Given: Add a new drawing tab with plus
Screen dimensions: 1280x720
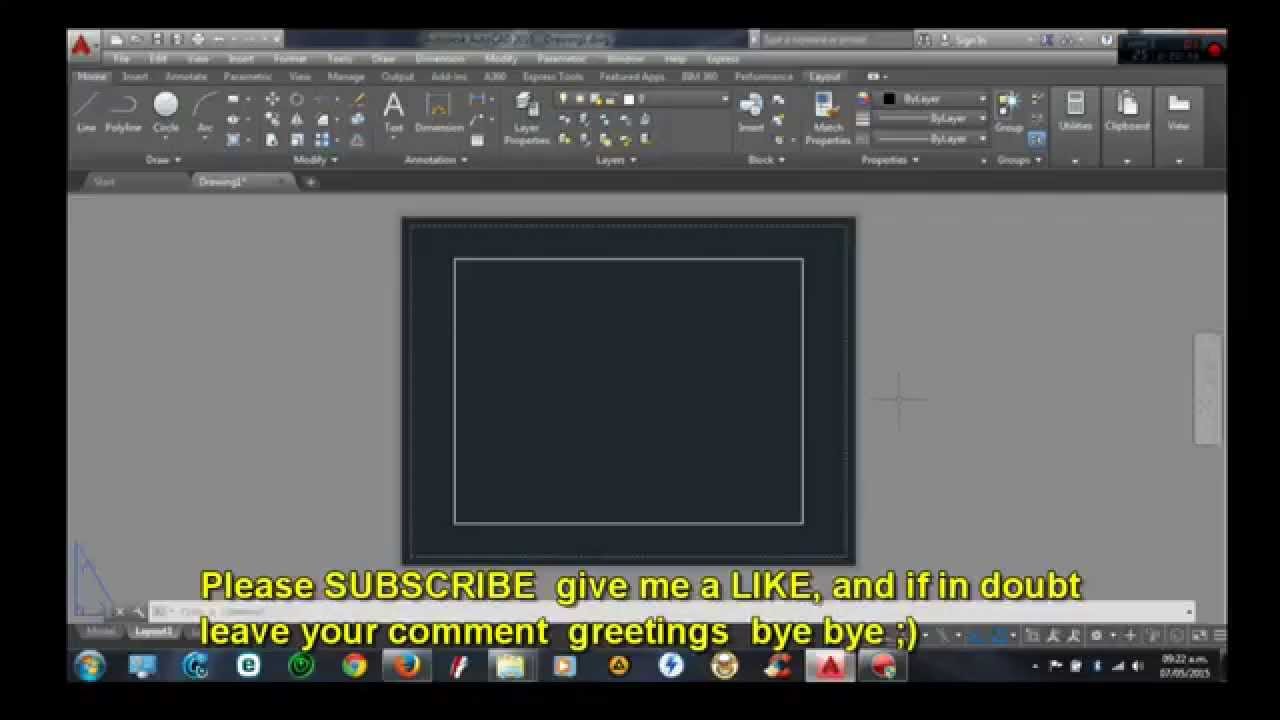Looking at the screenshot, I should [310, 182].
